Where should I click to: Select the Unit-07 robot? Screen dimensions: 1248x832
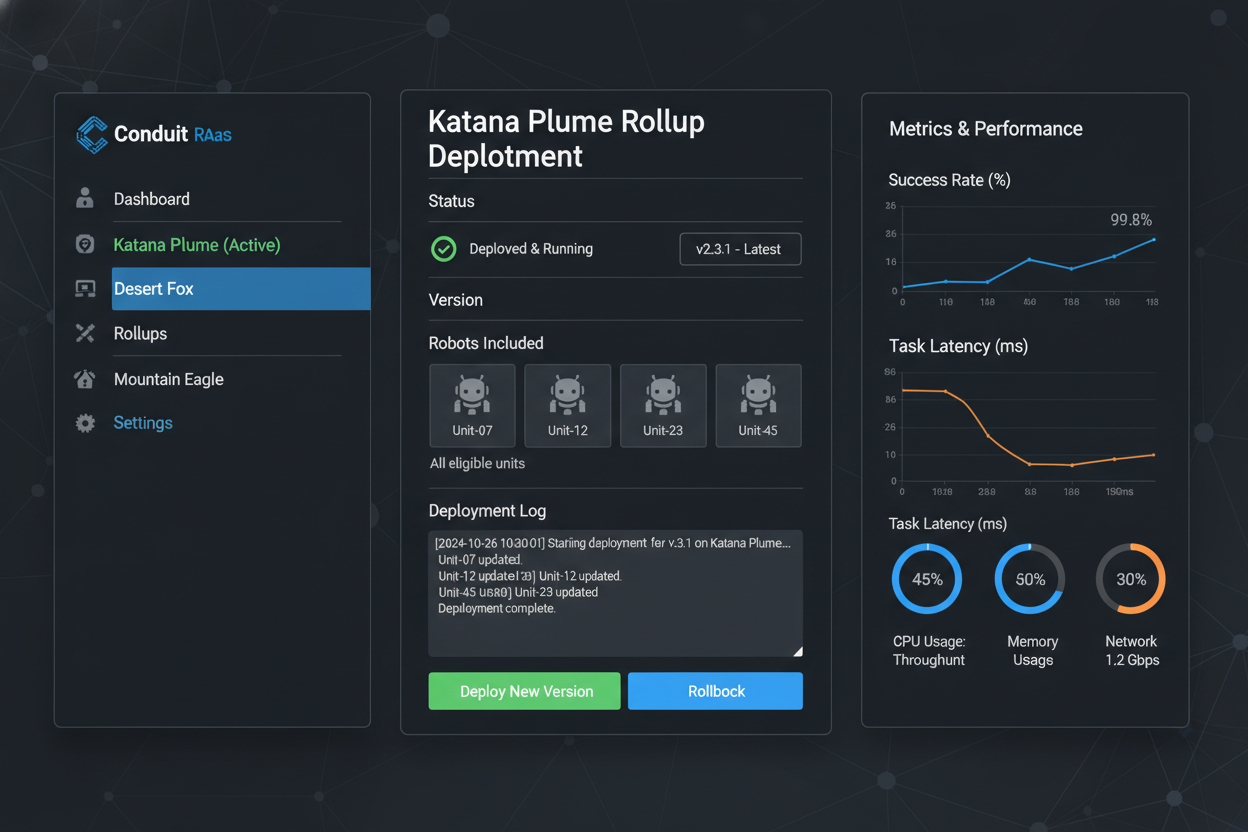tap(472, 405)
